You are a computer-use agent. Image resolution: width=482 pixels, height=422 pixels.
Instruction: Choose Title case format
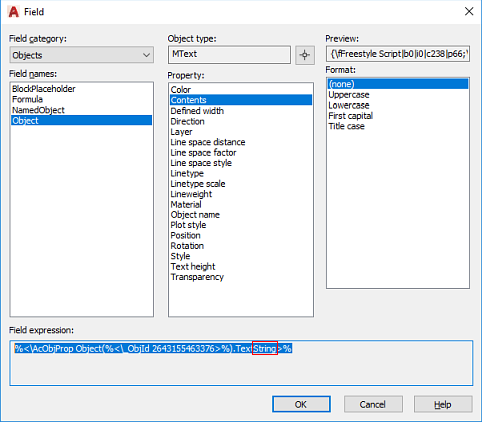coord(346,126)
